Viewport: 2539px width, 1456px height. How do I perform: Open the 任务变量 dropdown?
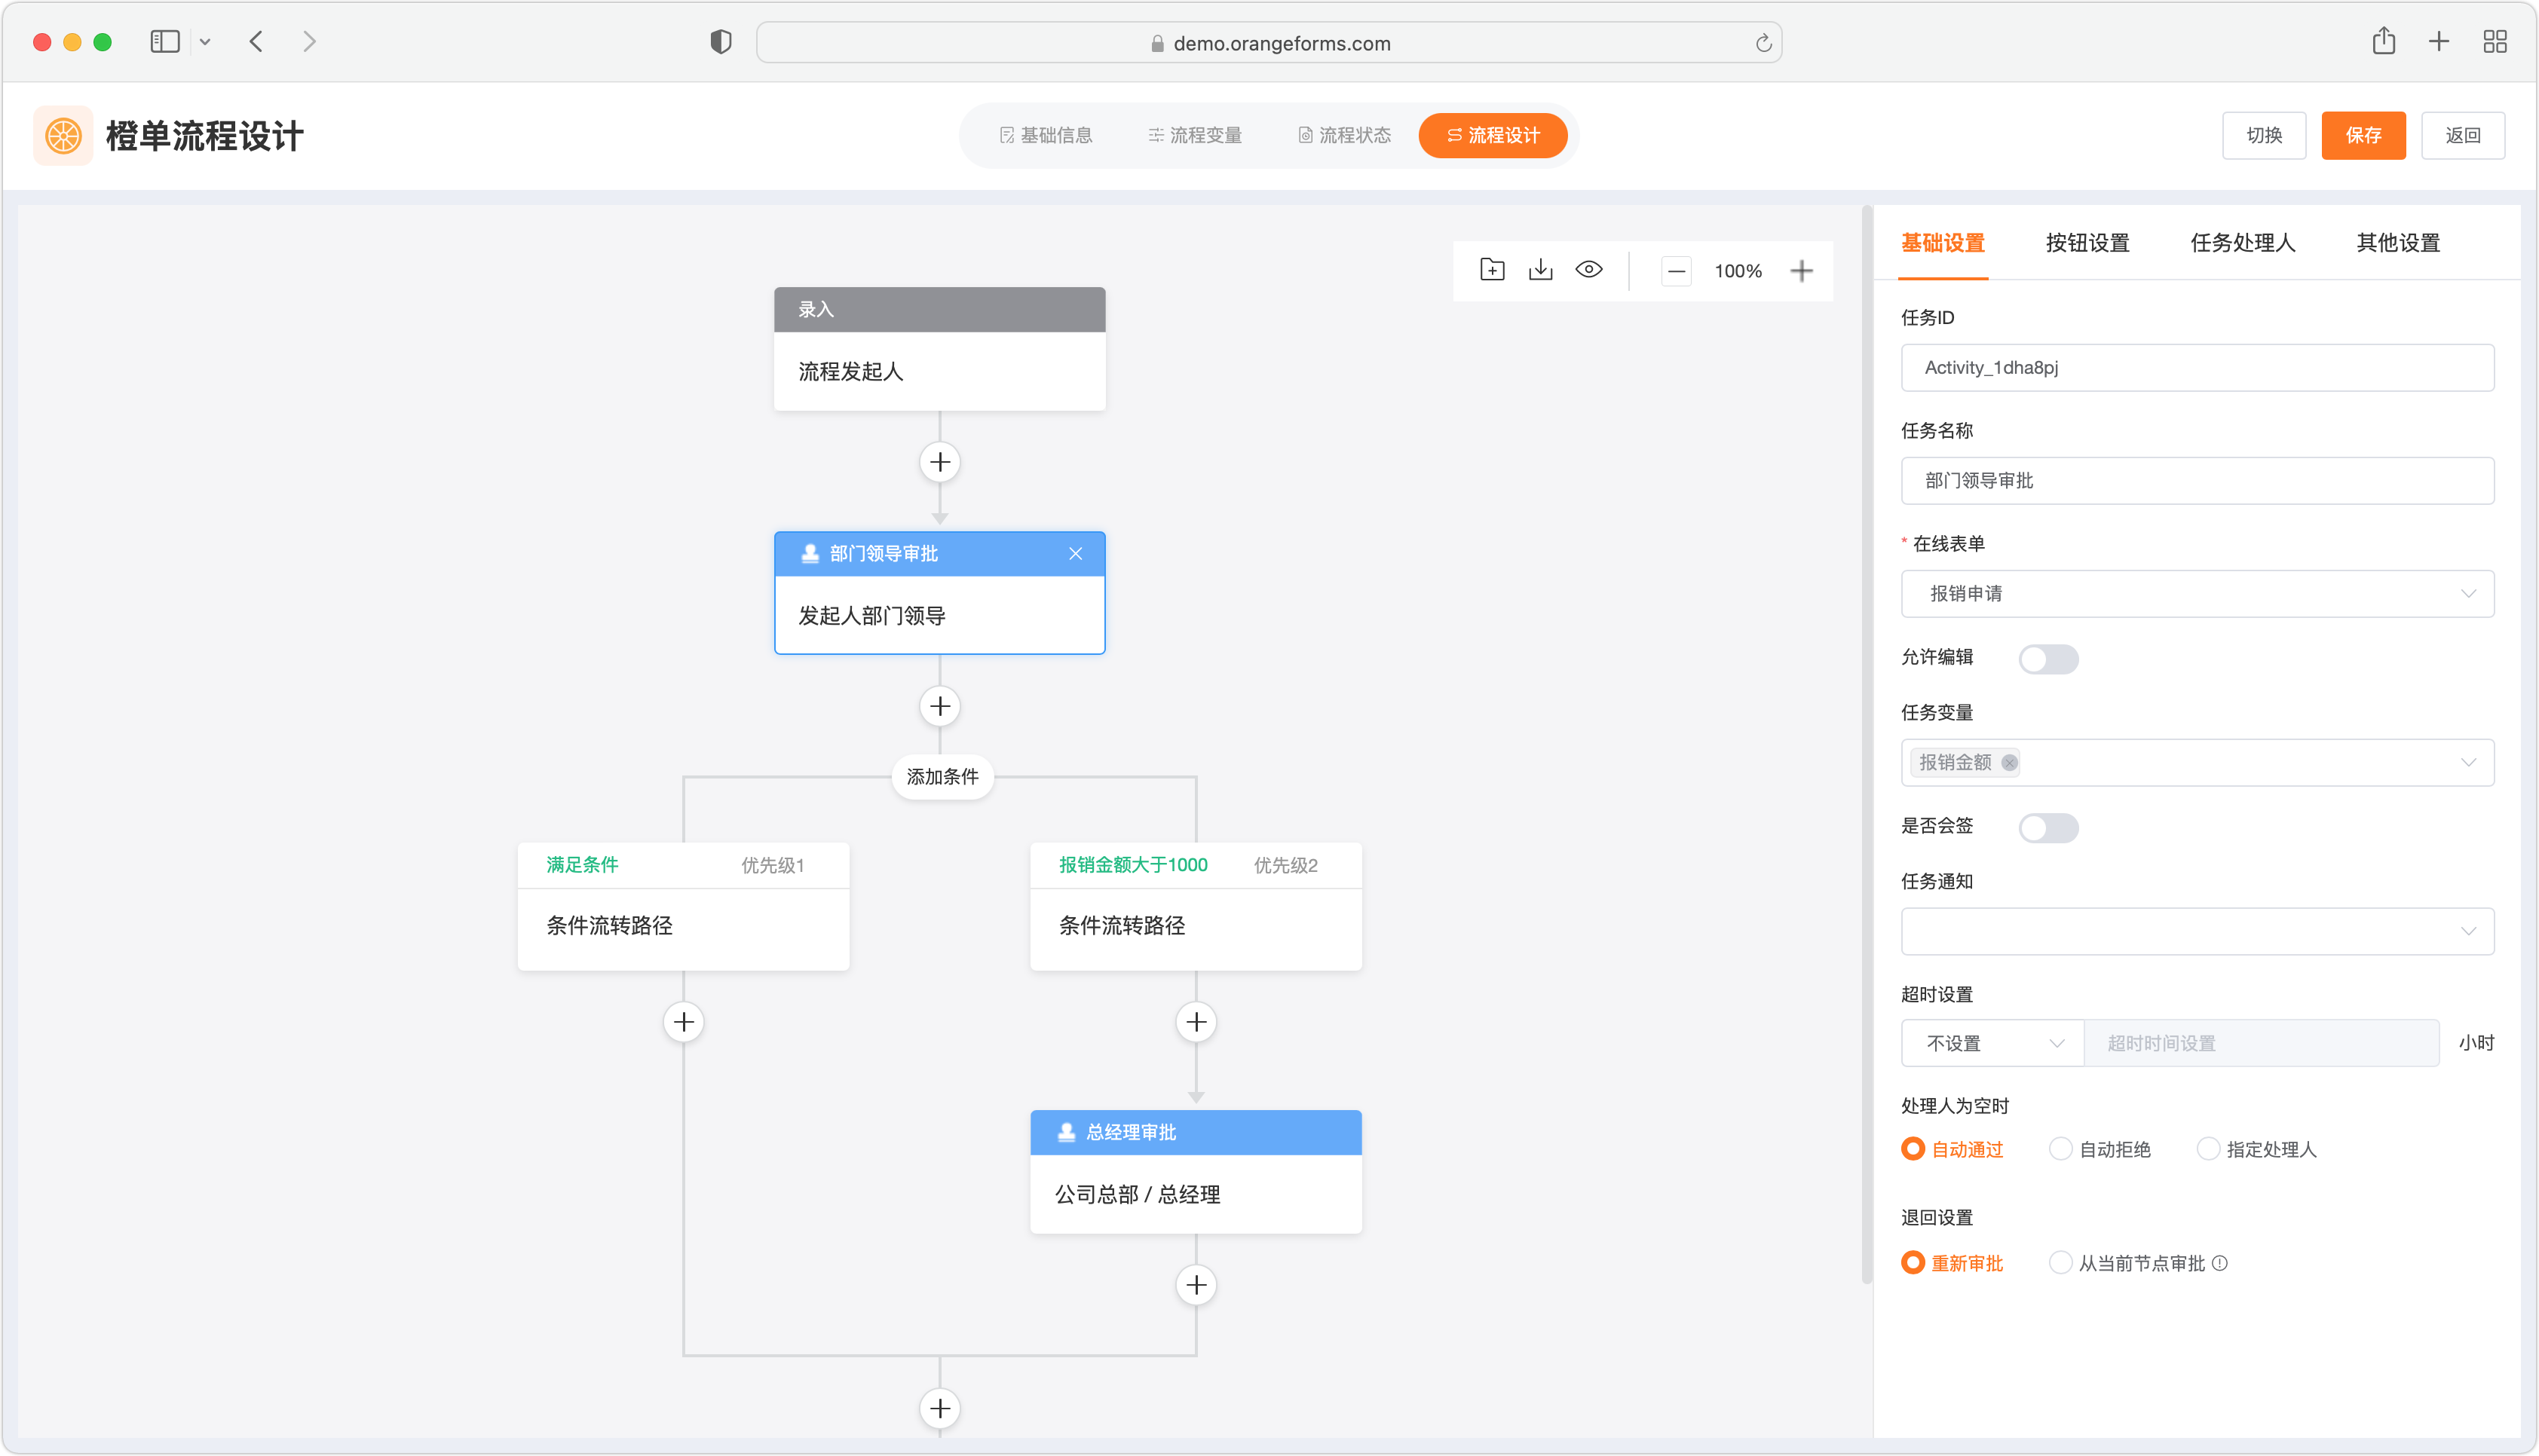point(2197,763)
